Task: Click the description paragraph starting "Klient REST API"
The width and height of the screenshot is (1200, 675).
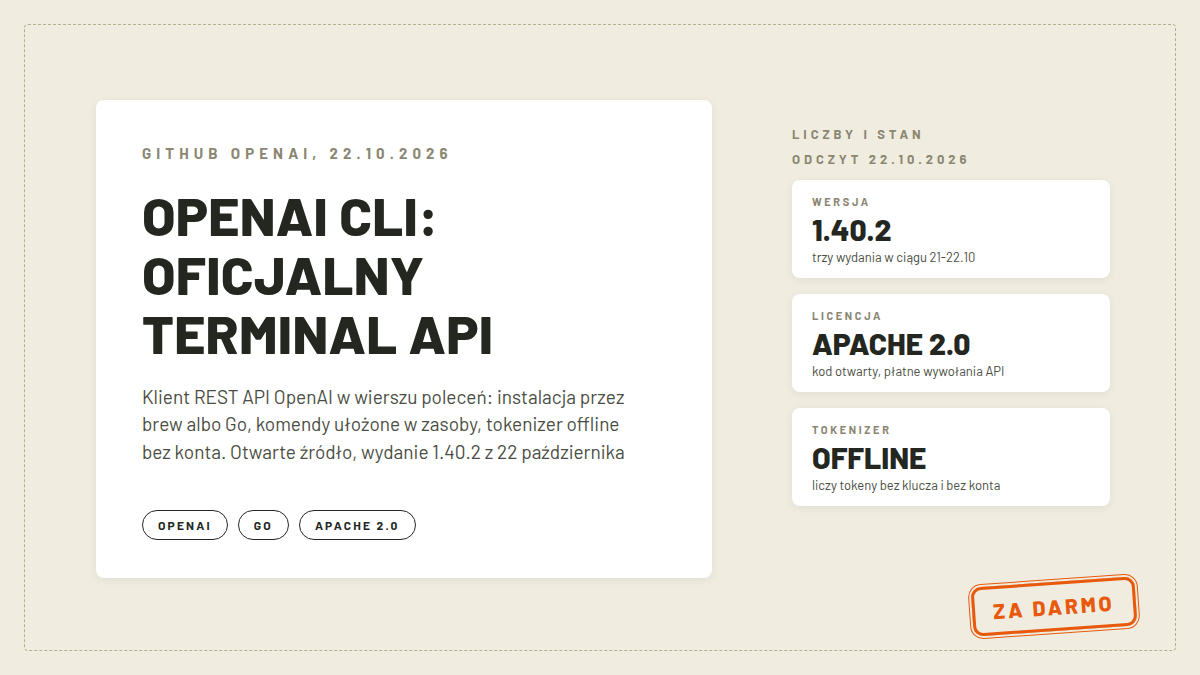Action: [x=384, y=425]
